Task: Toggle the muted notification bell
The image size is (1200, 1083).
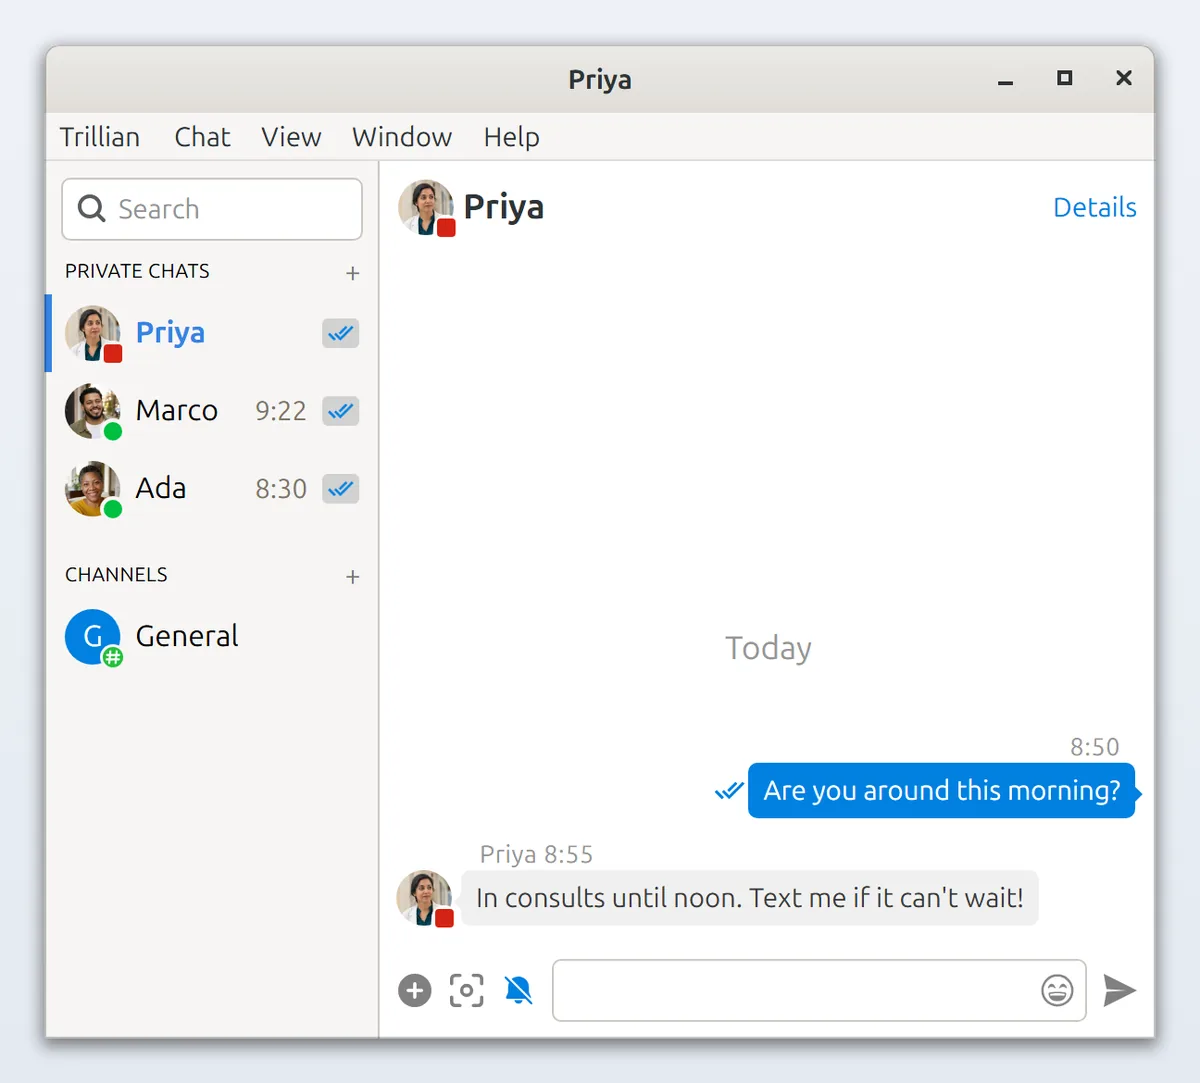Action: 519,990
